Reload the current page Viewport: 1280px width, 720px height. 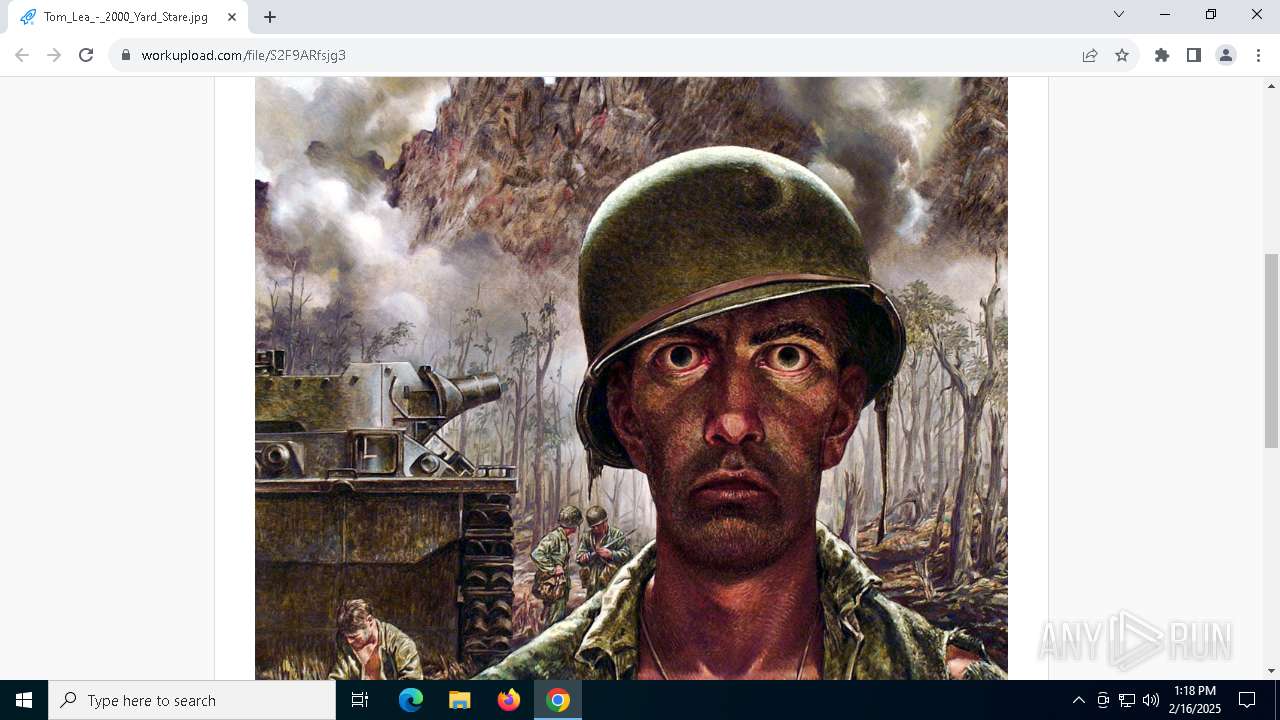[x=86, y=55]
